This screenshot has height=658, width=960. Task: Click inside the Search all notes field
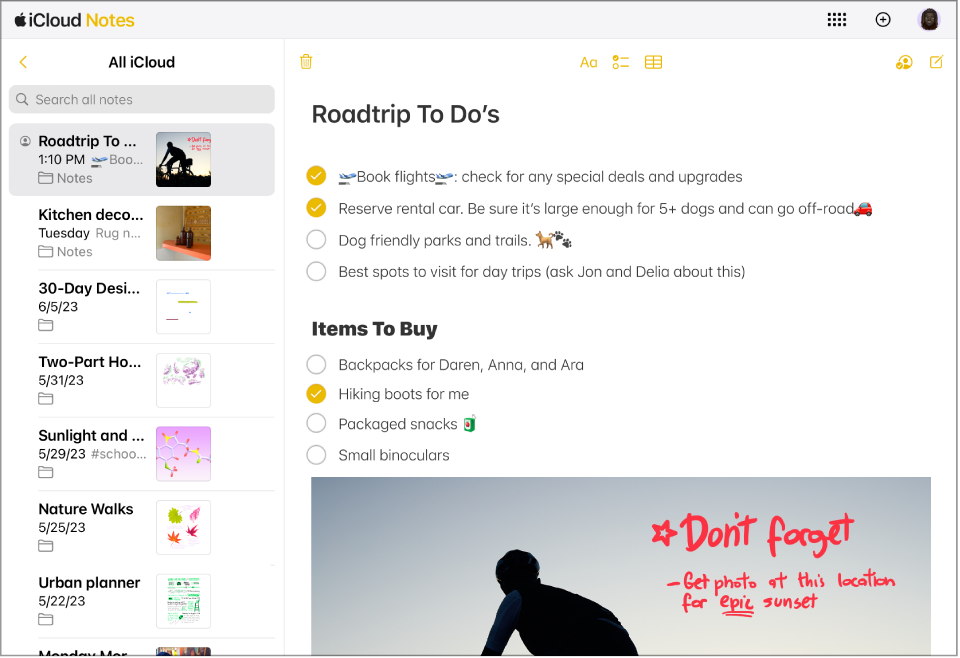tap(141, 99)
